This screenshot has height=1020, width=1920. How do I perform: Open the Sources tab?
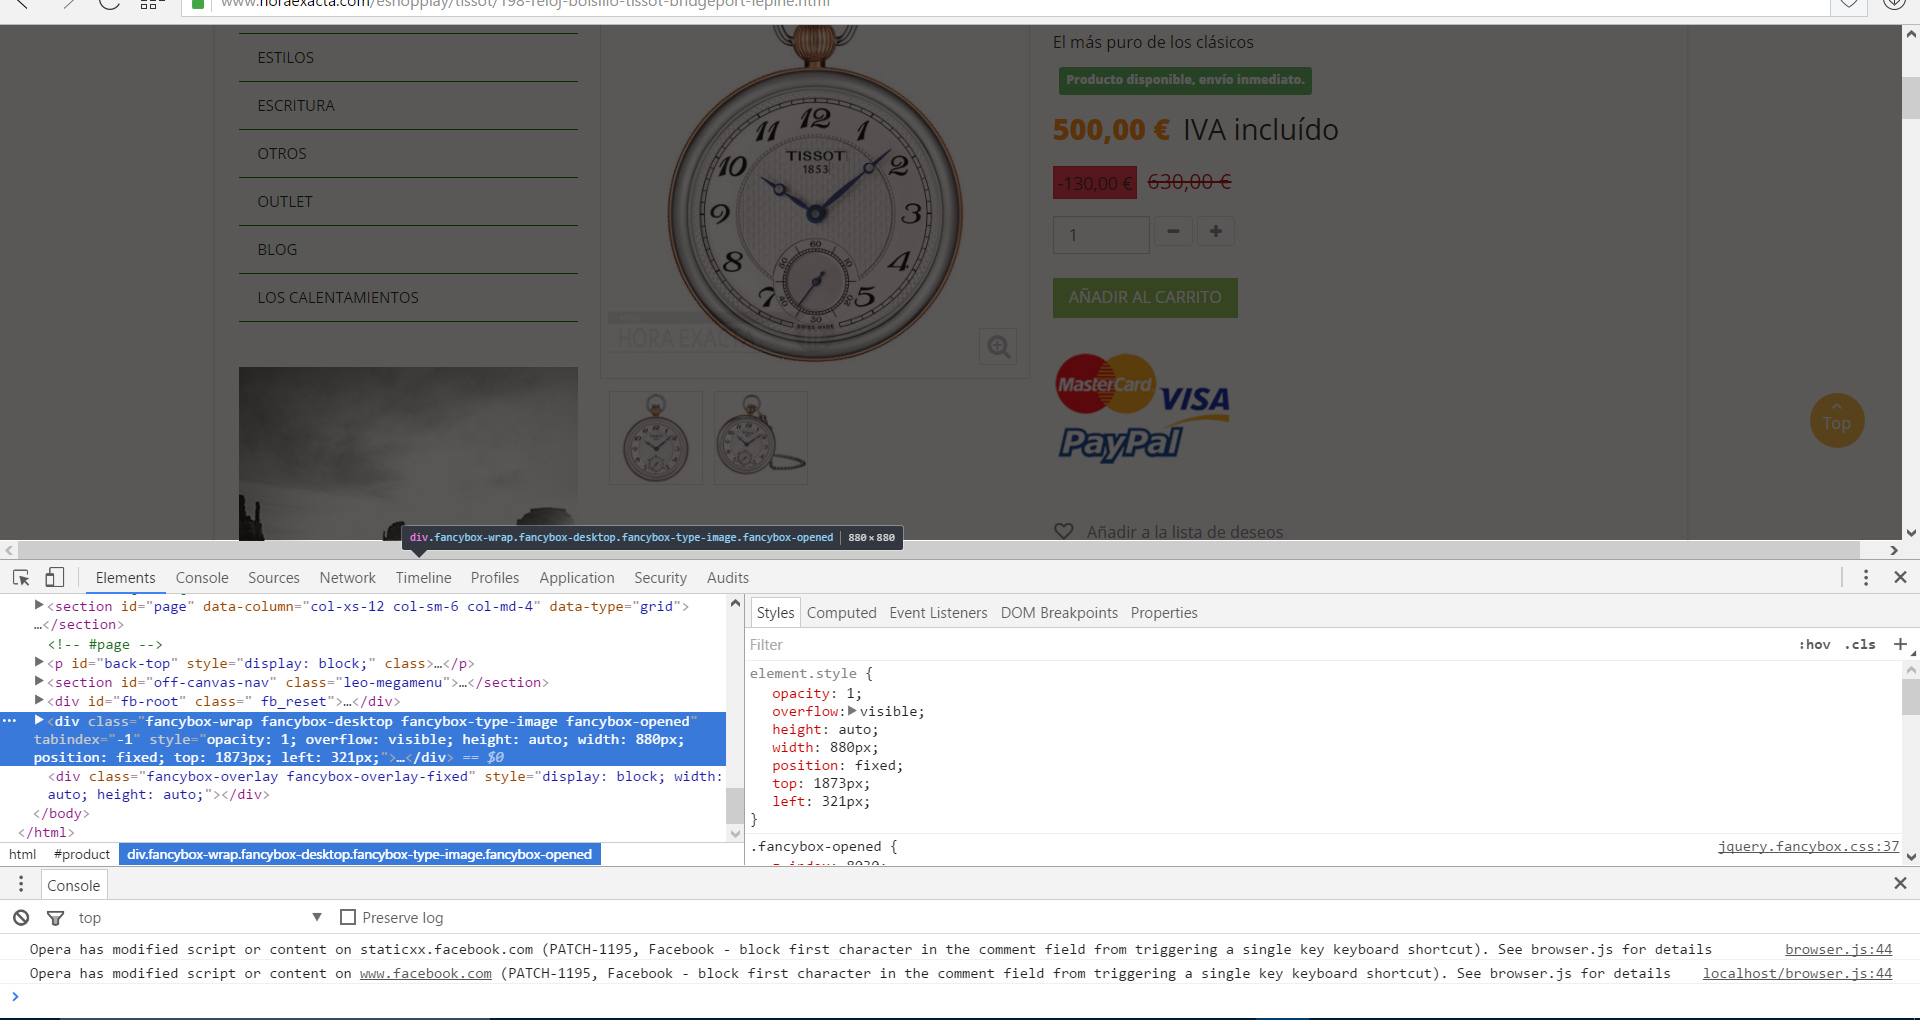click(274, 578)
